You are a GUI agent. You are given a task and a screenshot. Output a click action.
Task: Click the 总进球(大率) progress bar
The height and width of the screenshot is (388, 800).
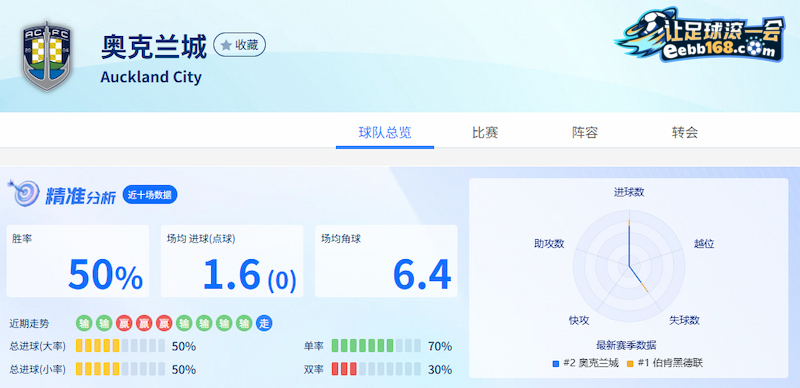tap(120, 346)
